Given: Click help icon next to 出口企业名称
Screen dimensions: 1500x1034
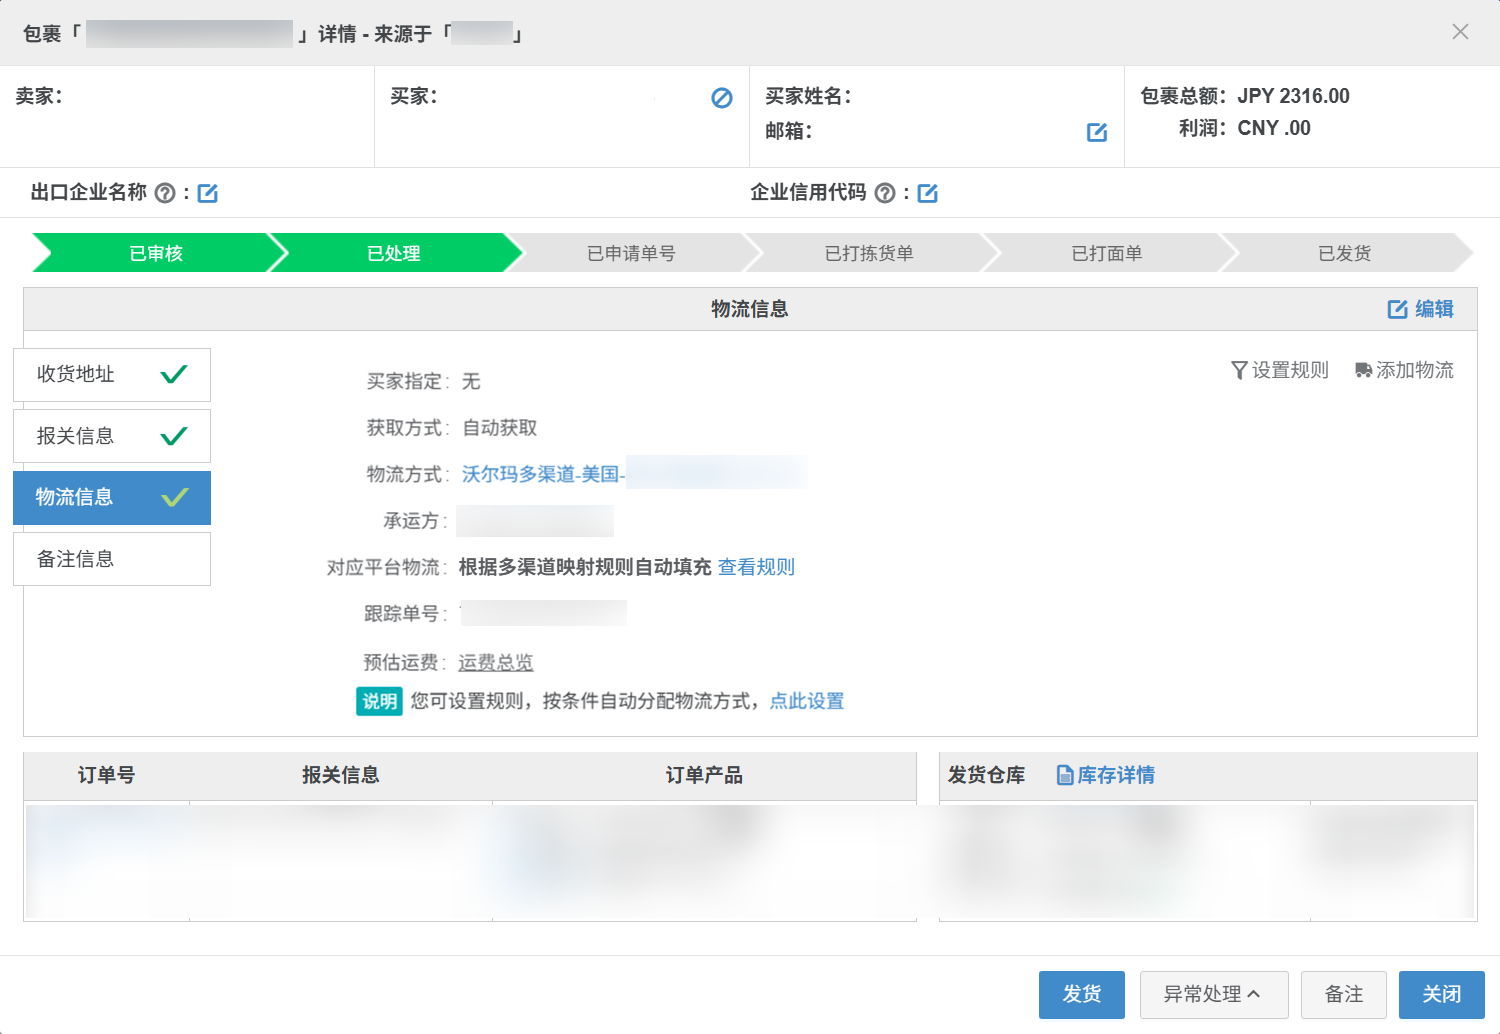Looking at the screenshot, I should [x=166, y=193].
